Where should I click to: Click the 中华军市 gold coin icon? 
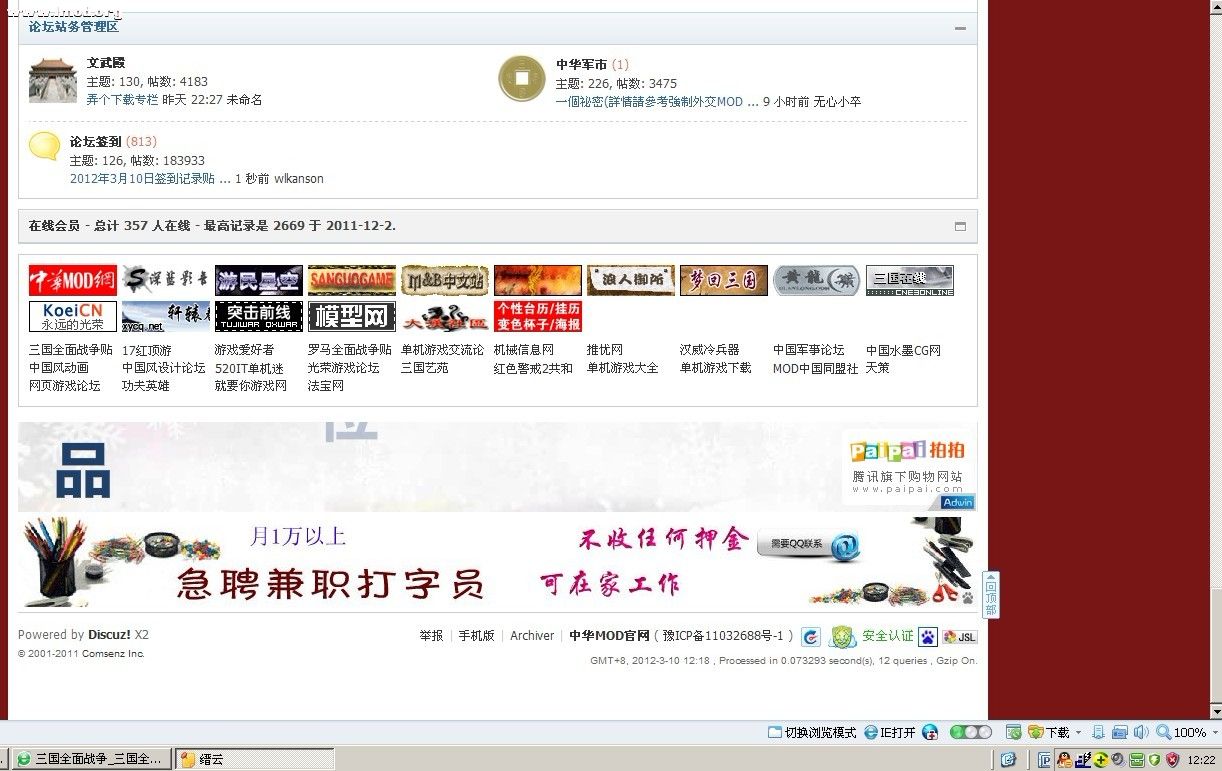coord(521,79)
